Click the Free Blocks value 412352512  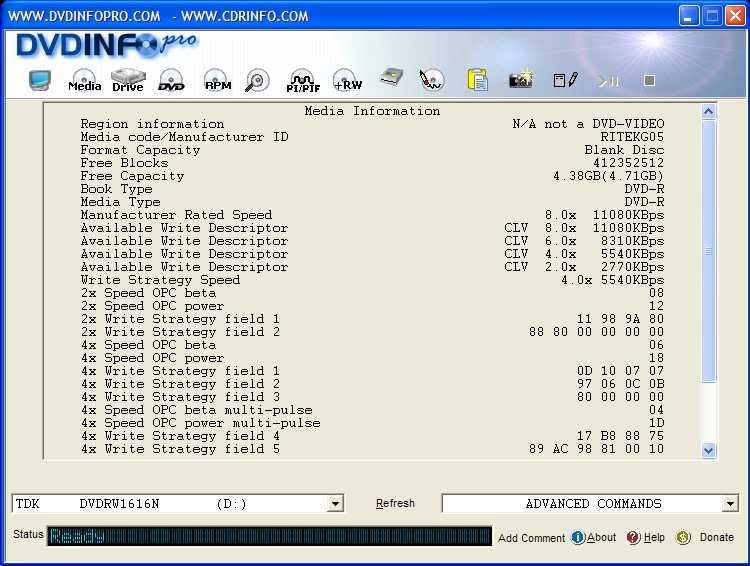(628, 163)
